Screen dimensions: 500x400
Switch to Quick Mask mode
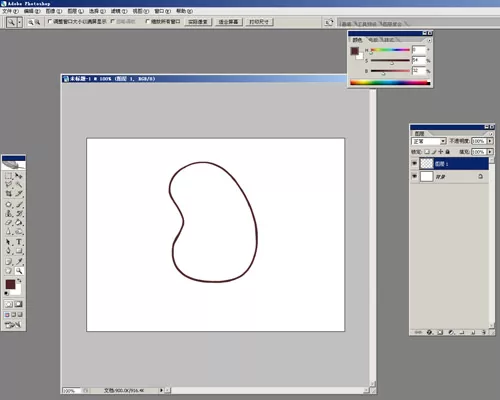click(19, 304)
